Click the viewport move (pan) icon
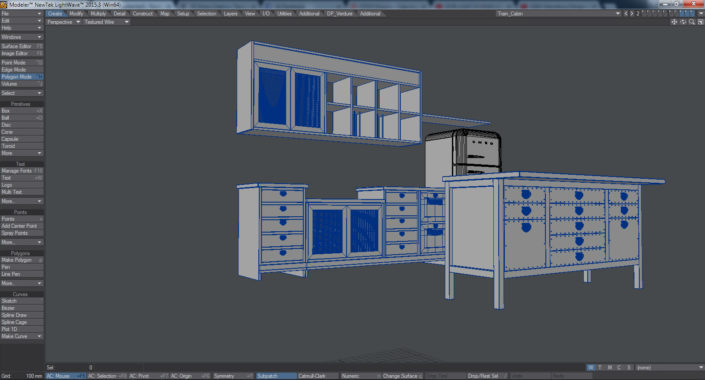The image size is (705, 380). [x=674, y=22]
